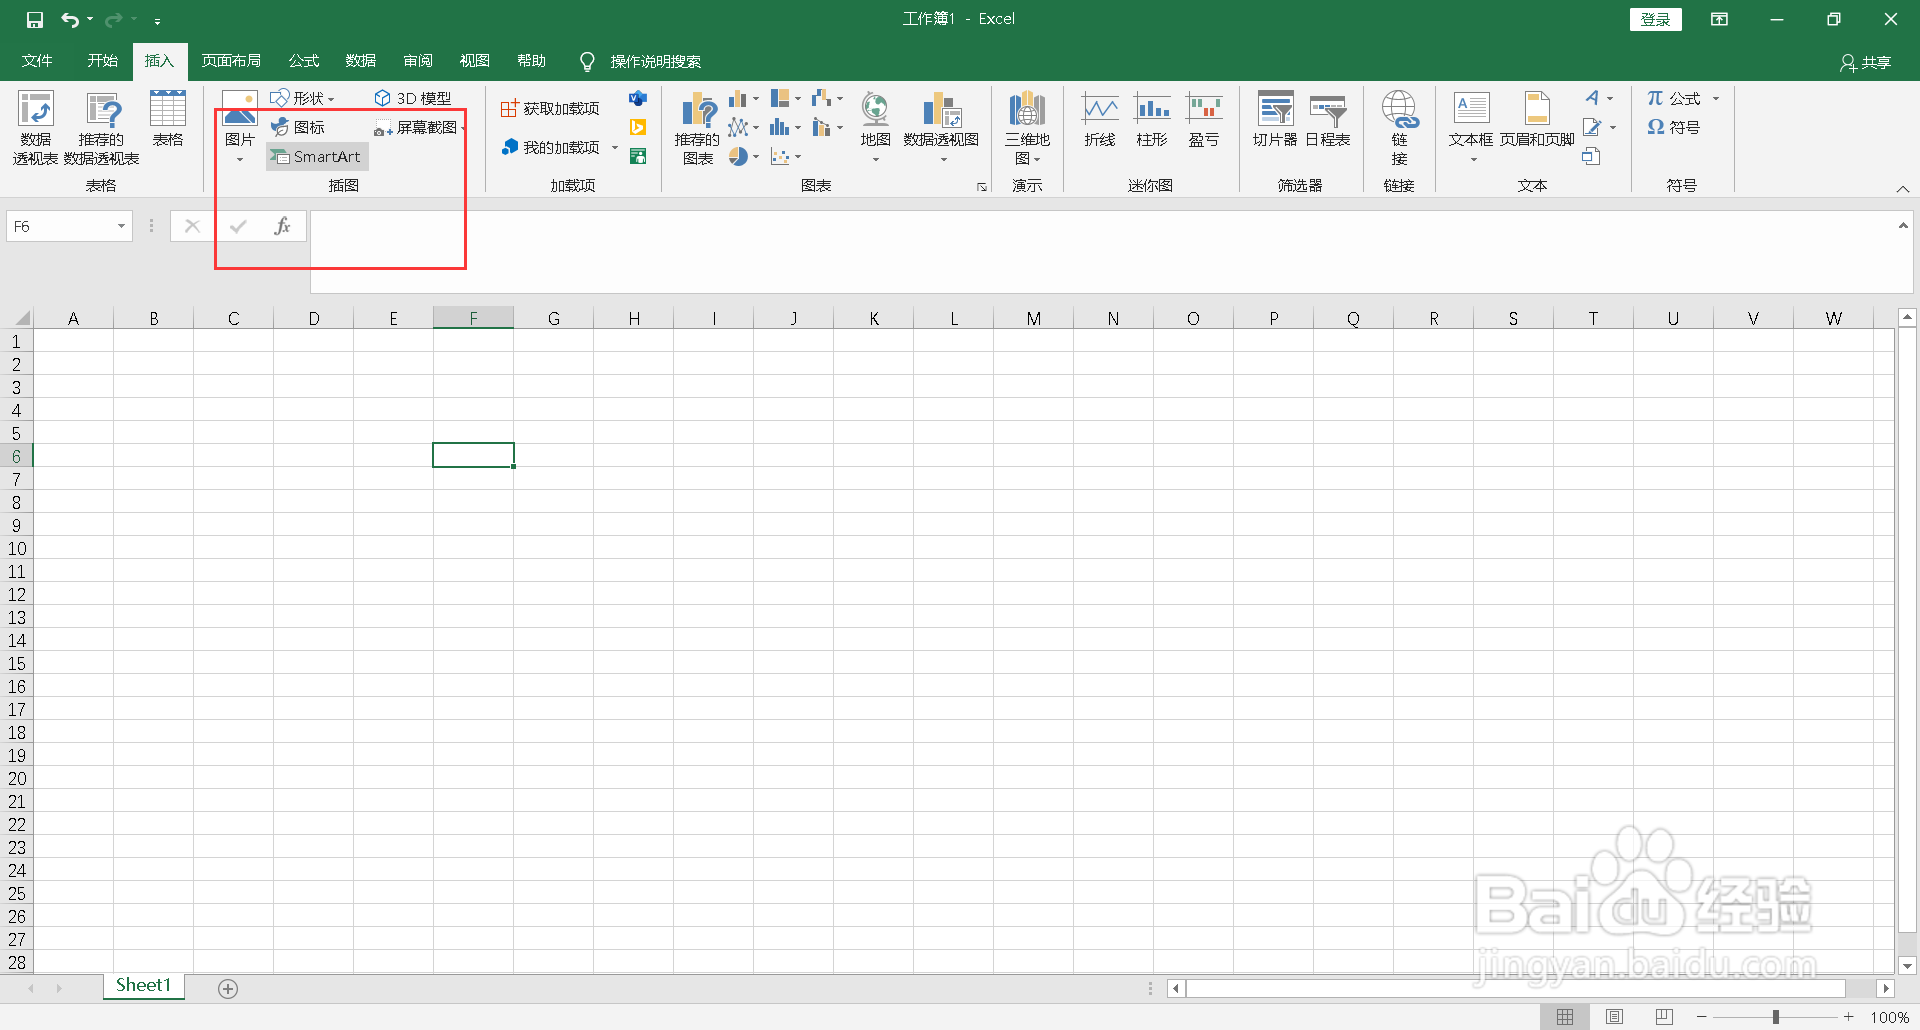Viewport: 1920px width, 1030px height.
Task: Switch to the 开始 Home tab
Action: 103,61
